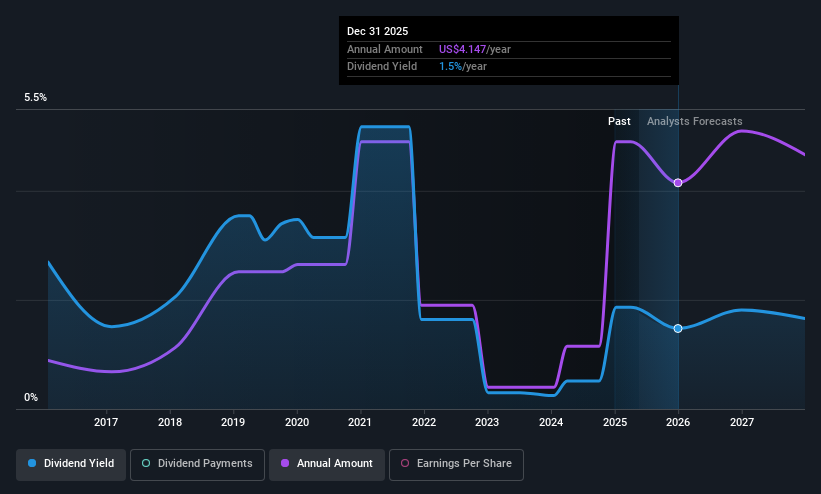Click the 2020 x-axis label
This screenshot has height=494, width=821.
tap(297, 422)
